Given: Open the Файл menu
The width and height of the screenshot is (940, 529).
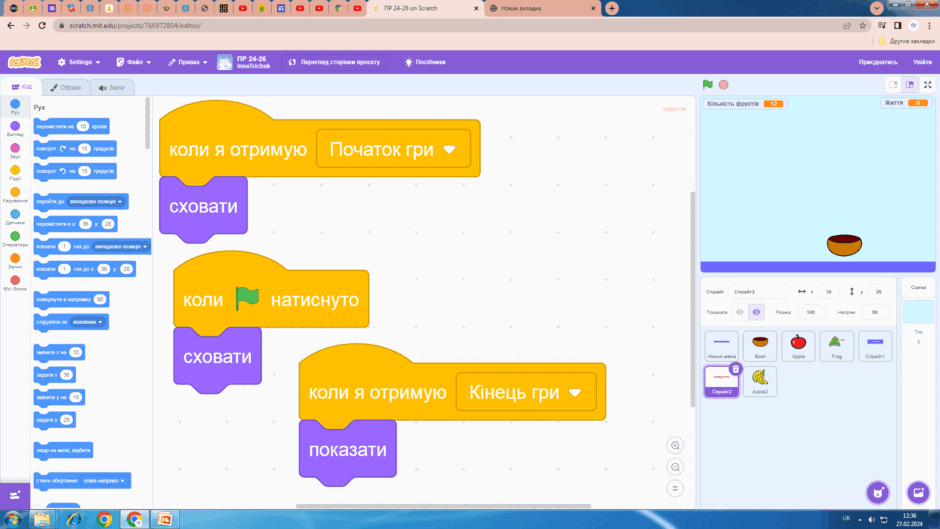Looking at the screenshot, I should coord(134,62).
